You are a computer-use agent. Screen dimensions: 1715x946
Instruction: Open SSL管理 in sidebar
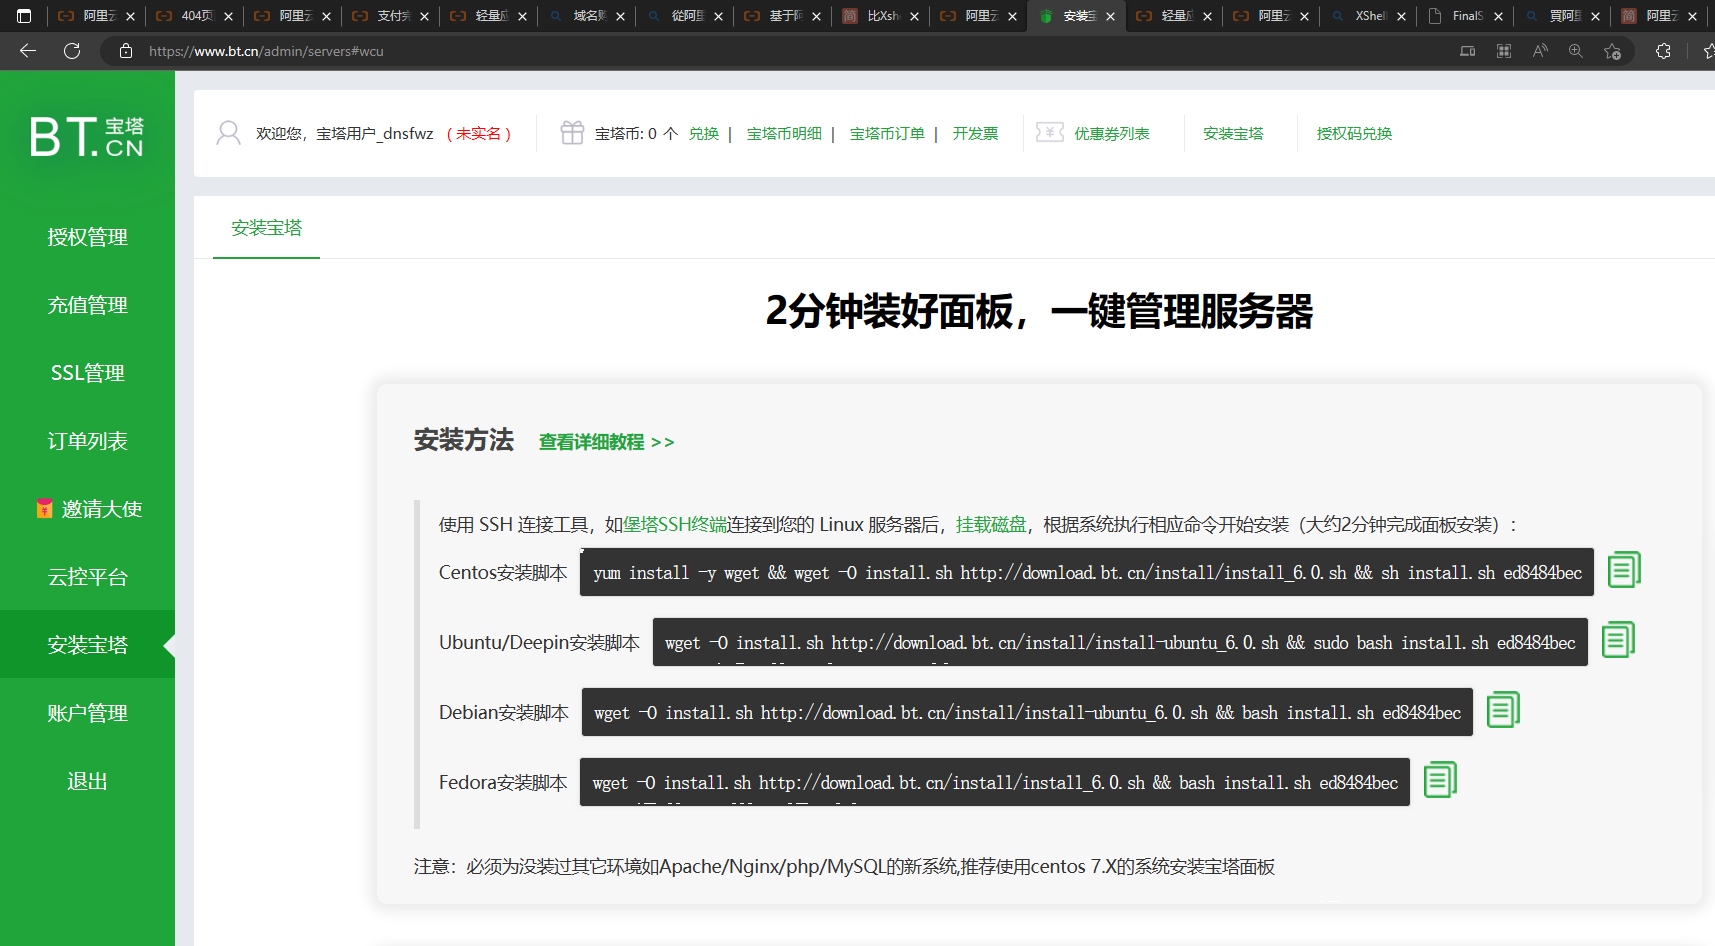[87, 373]
